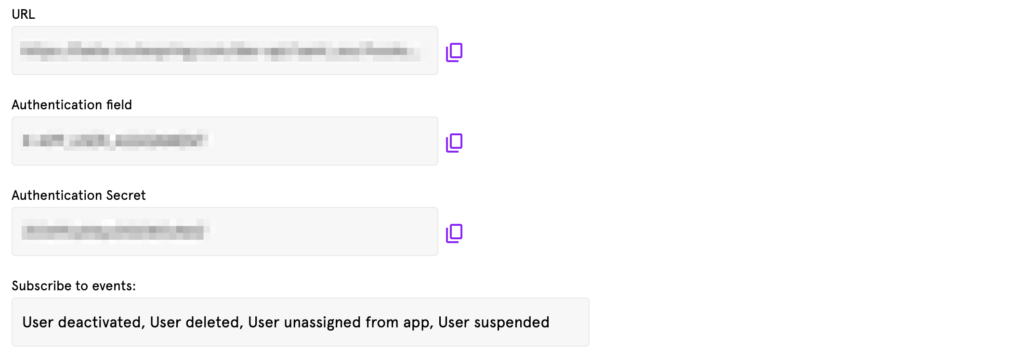
Task: Copy the Authentication Secret to clipboard
Action: [454, 233]
